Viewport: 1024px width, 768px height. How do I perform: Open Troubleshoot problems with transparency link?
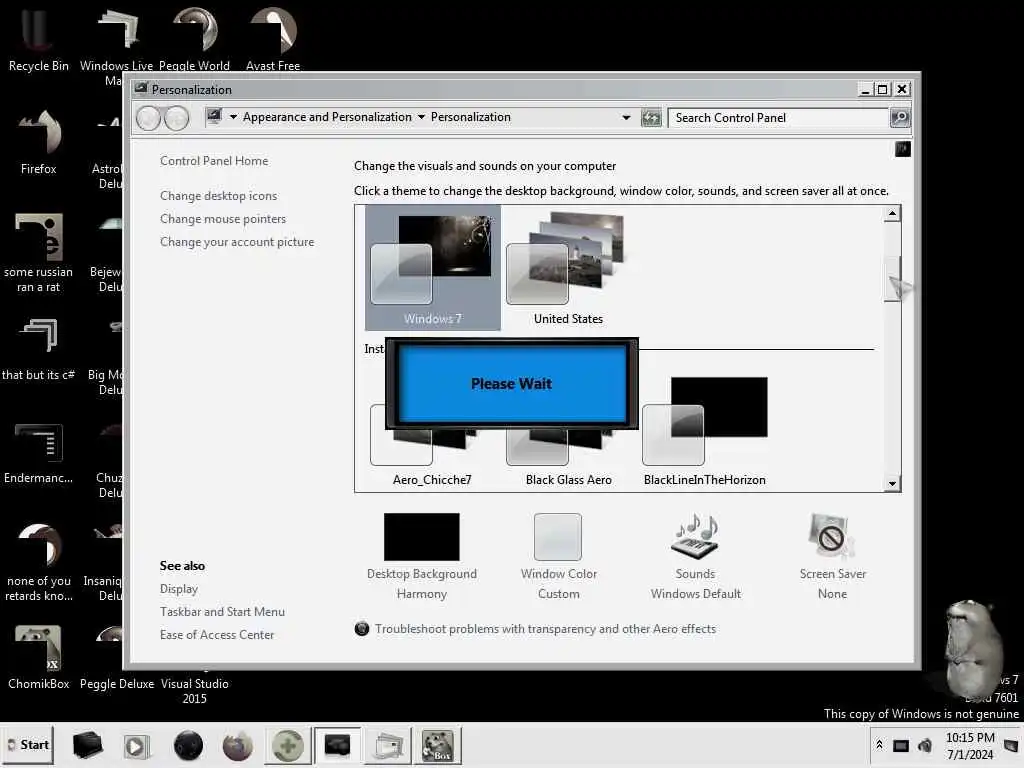[x=545, y=629]
